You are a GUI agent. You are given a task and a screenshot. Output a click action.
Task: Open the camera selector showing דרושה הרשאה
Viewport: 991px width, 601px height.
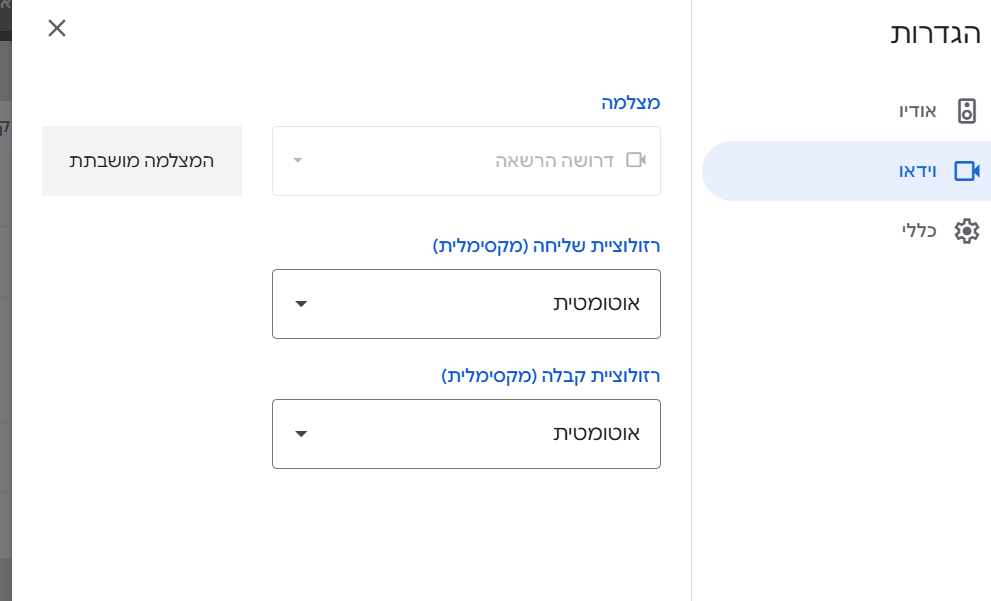[466, 161]
